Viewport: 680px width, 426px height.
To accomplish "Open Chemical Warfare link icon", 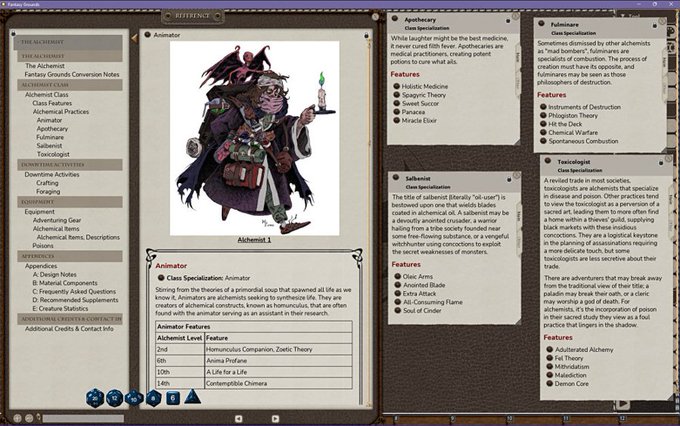I will click(543, 132).
